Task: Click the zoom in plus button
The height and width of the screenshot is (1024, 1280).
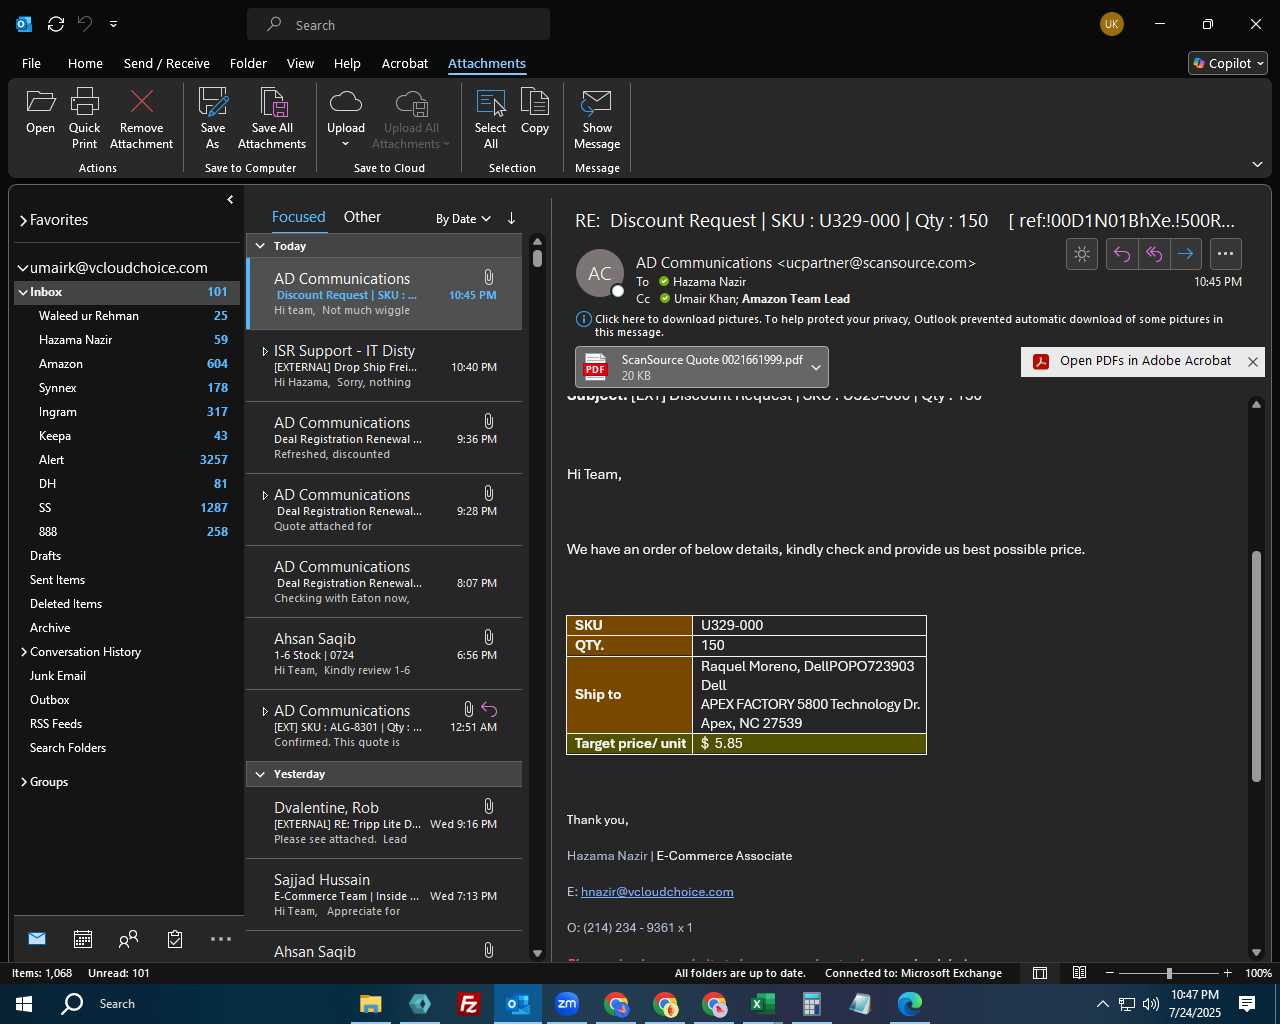Action: (1228, 973)
